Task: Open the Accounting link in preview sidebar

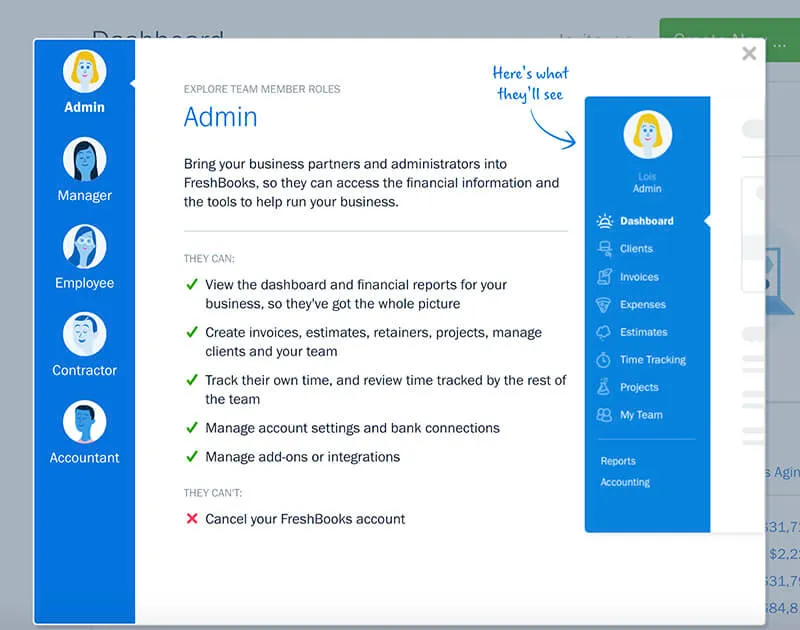Action: tap(625, 482)
